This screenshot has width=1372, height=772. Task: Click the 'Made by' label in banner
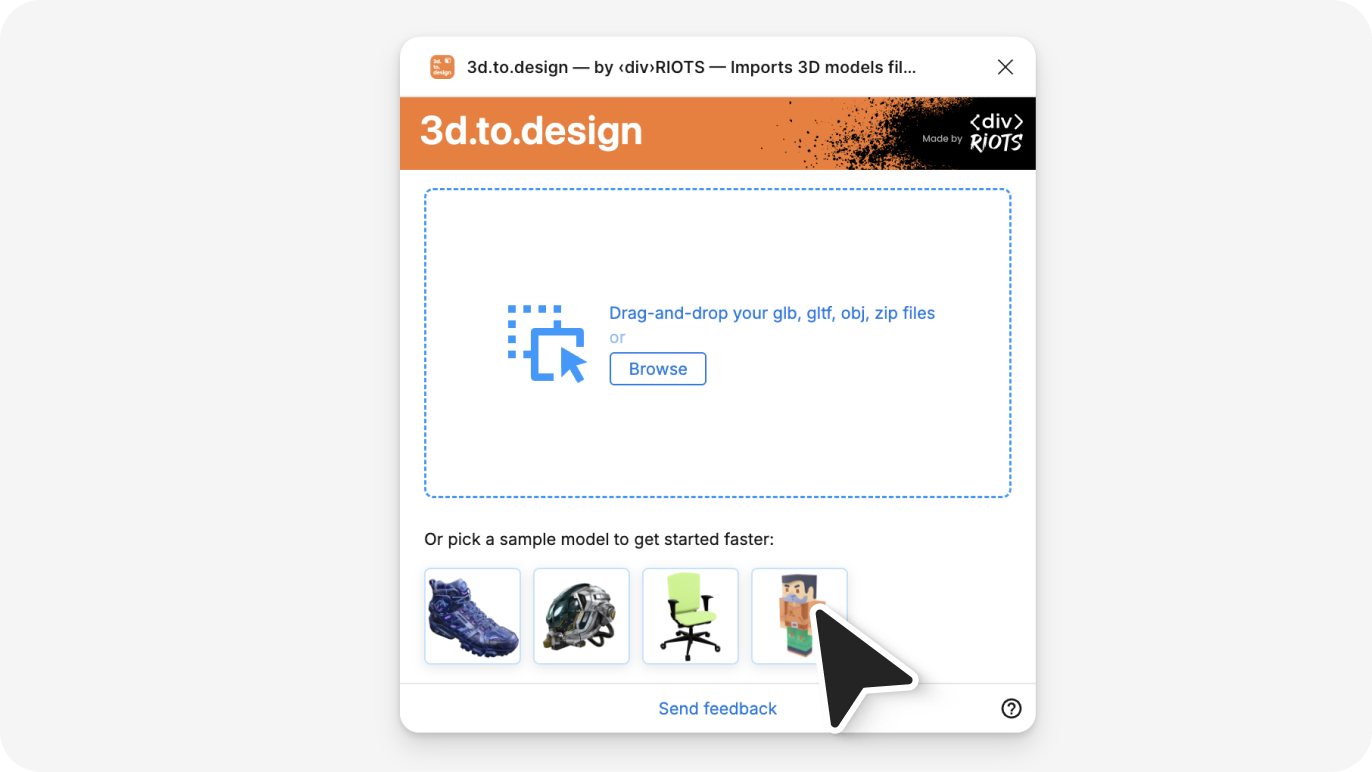point(941,139)
